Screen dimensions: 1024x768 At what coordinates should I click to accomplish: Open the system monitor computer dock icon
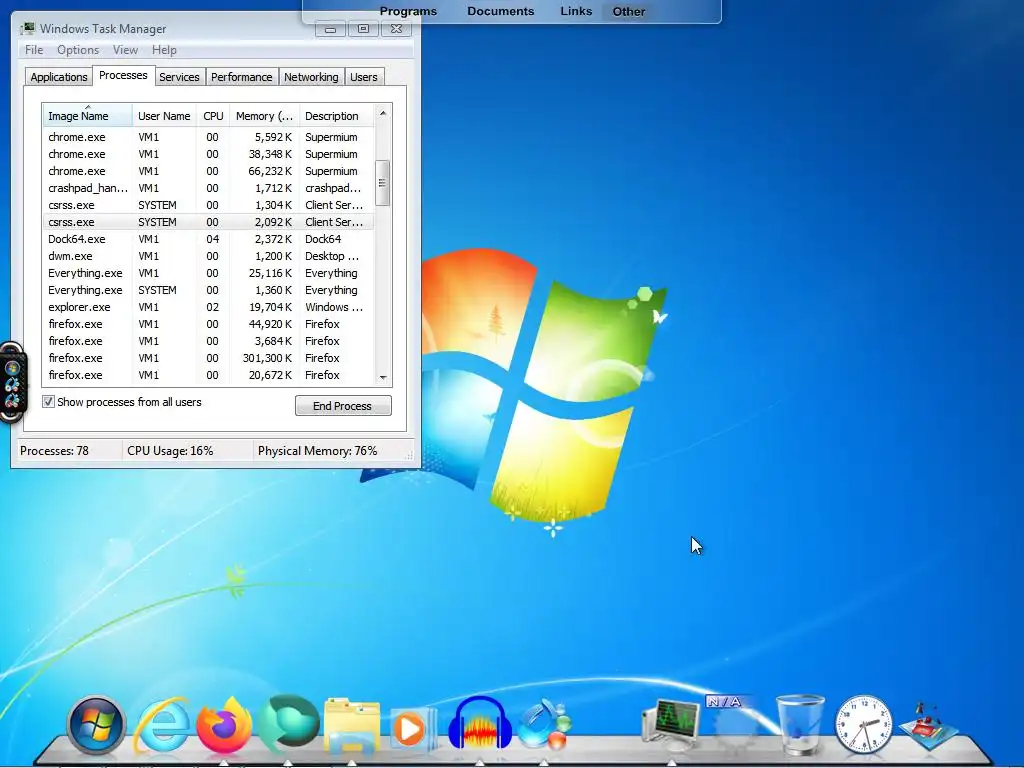click(671, 723)
